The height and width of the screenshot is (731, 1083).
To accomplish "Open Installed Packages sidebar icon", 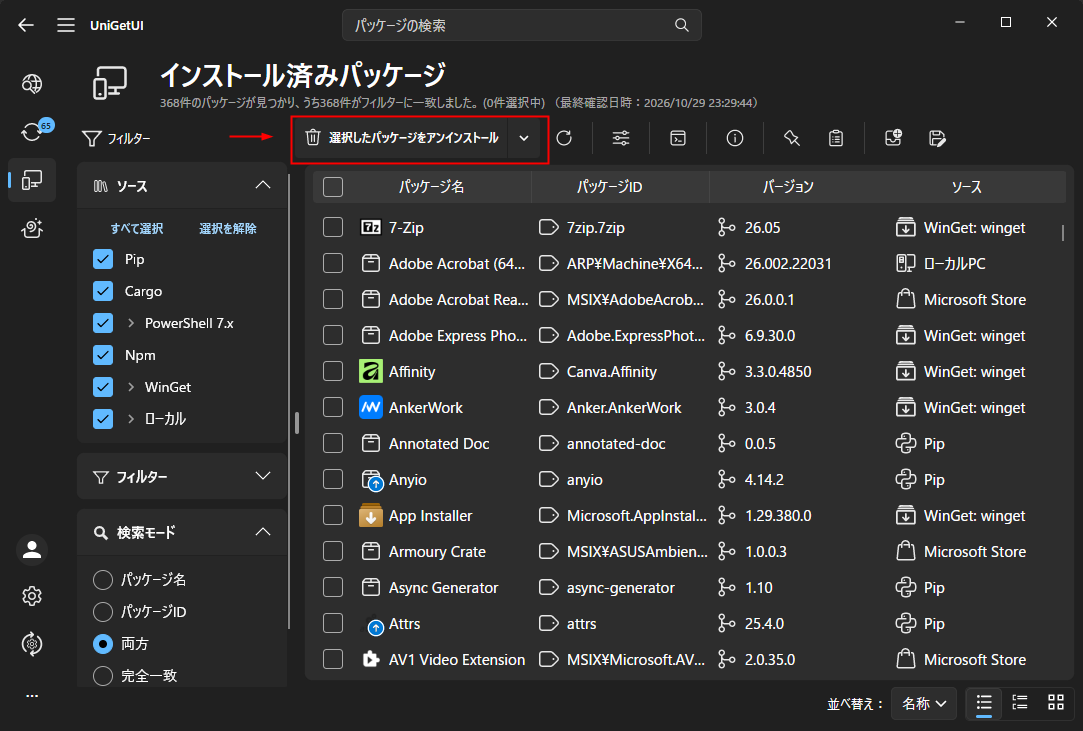I will coord(32,180).
